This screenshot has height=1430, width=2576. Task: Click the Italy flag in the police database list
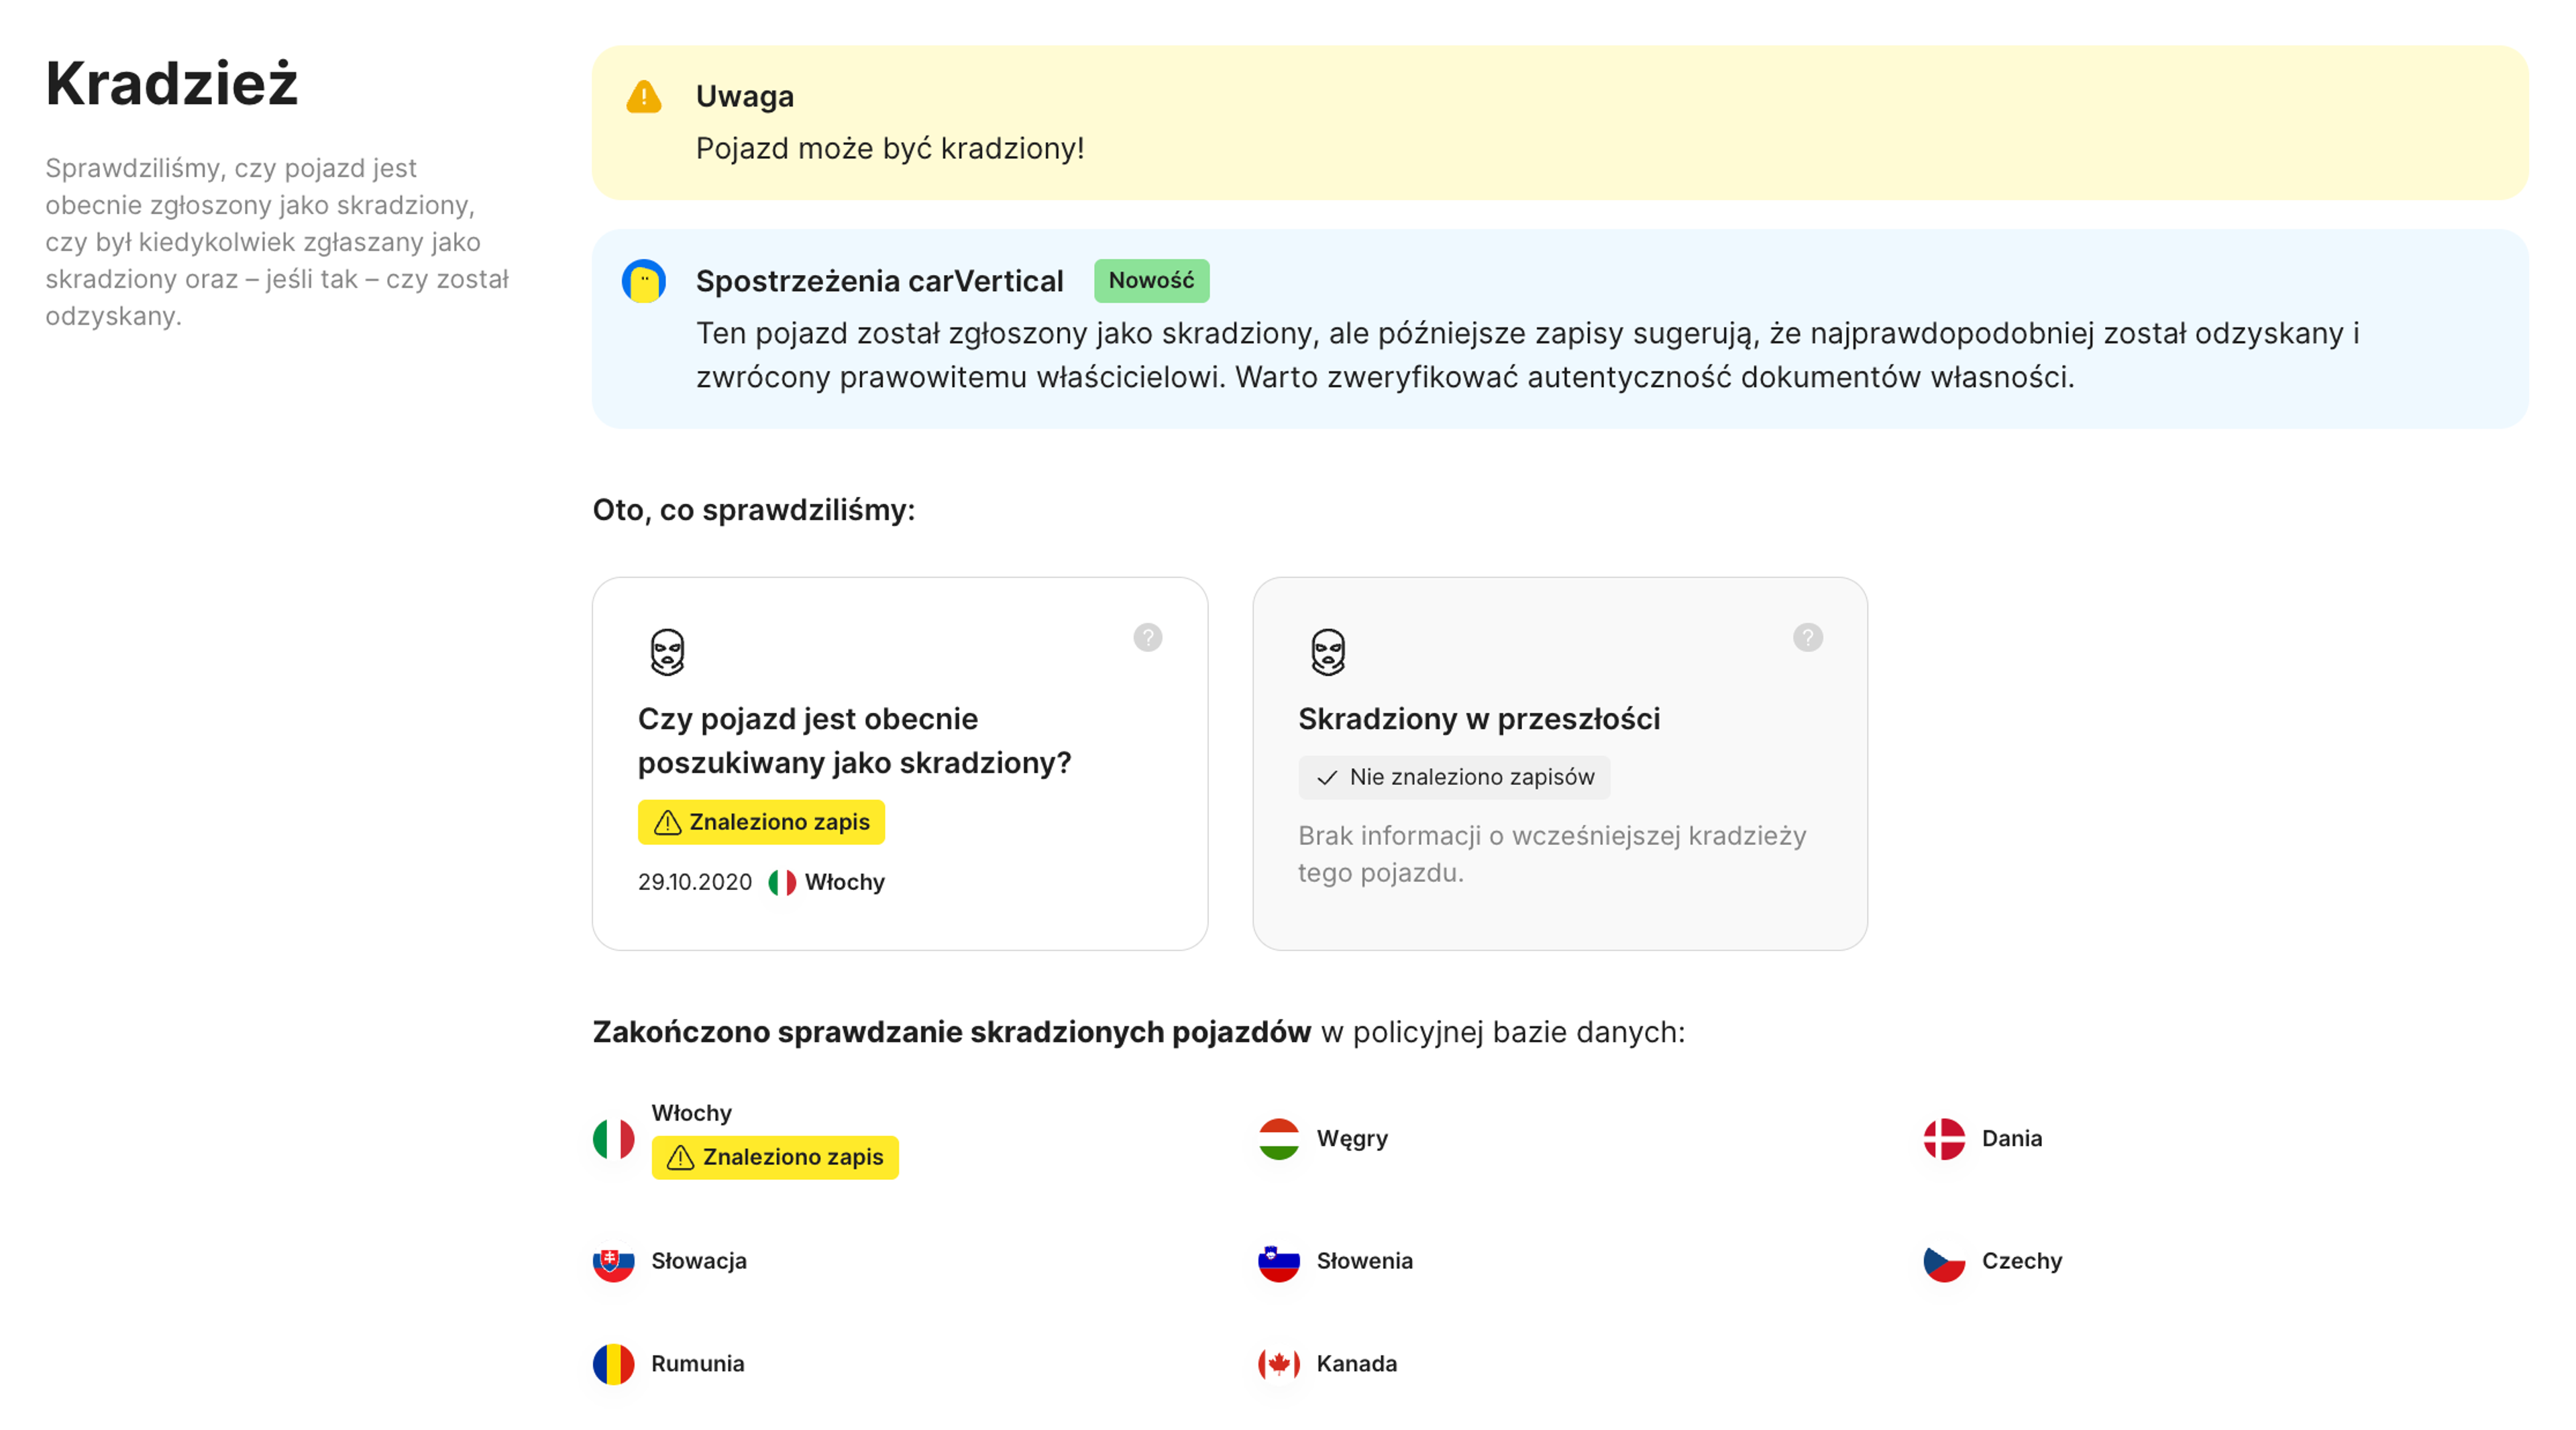[x=613, y=1138]
